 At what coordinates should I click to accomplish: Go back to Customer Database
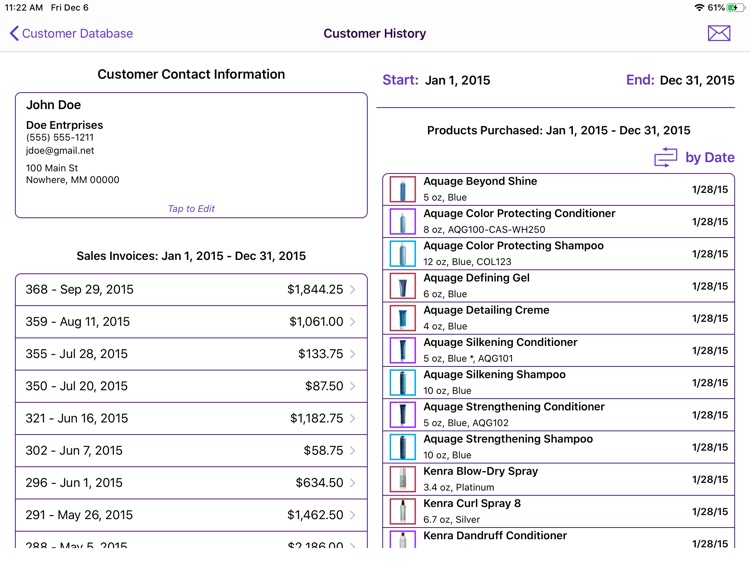tap(71, 33)
